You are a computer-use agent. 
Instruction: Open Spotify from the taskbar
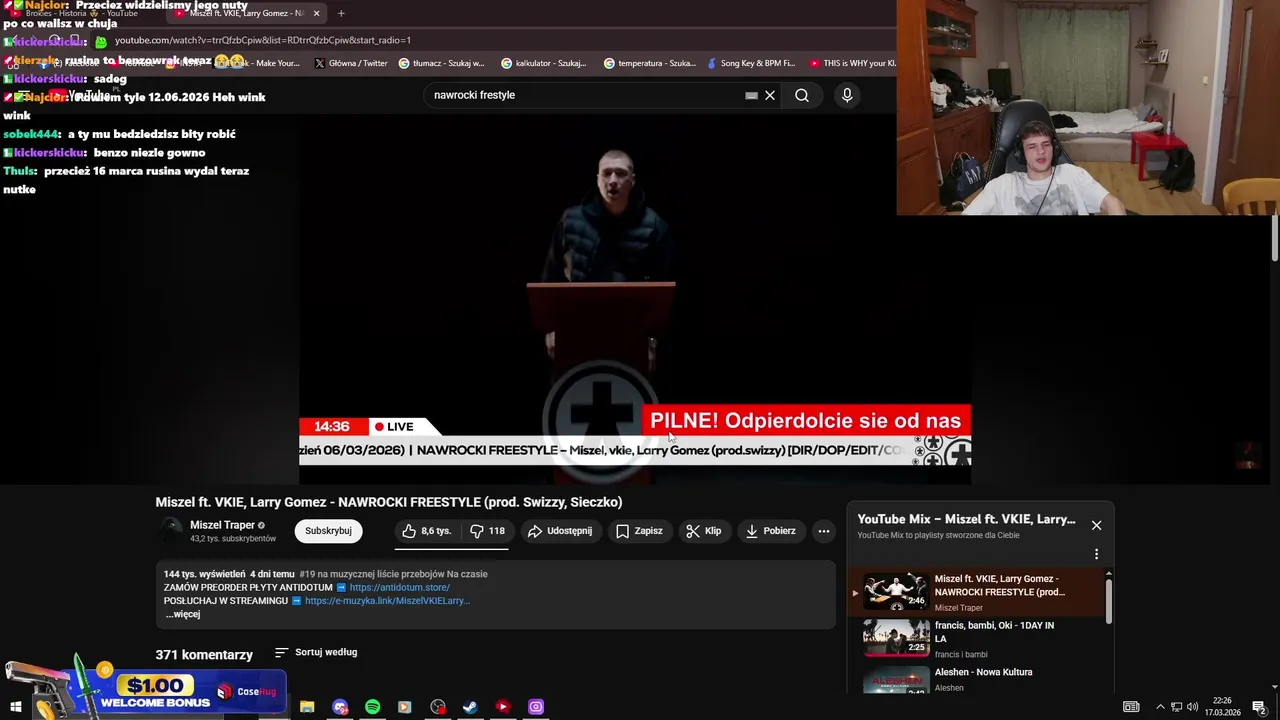click(x=372, y=707)
